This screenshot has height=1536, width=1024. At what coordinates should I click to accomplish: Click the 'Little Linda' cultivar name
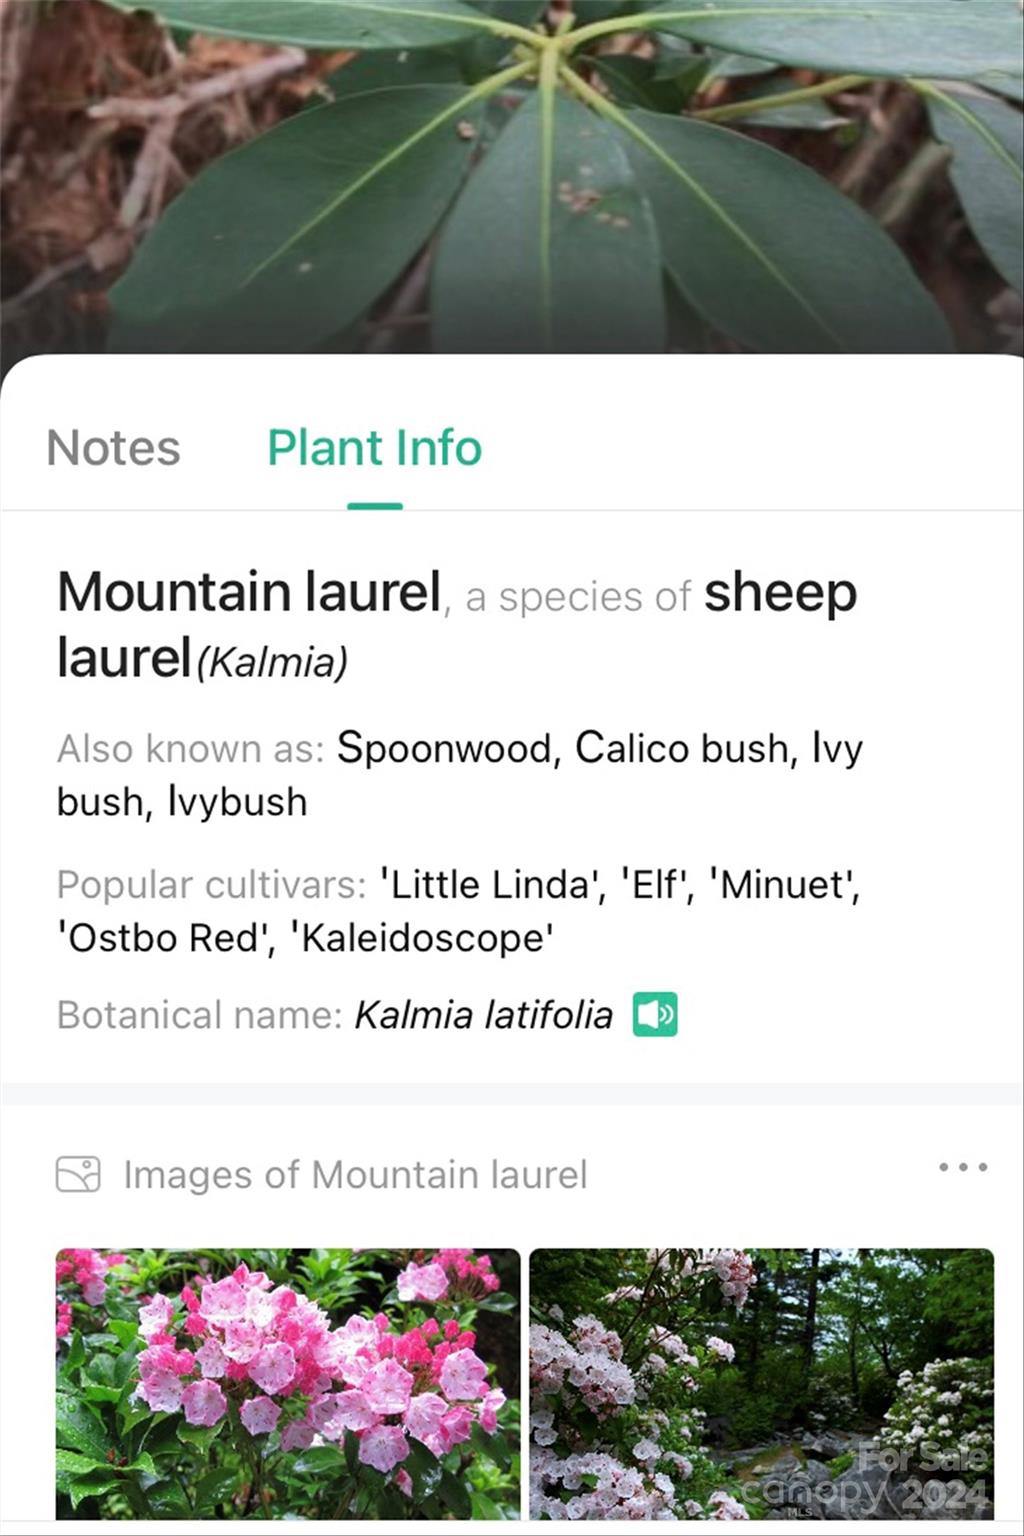[488, 884]
